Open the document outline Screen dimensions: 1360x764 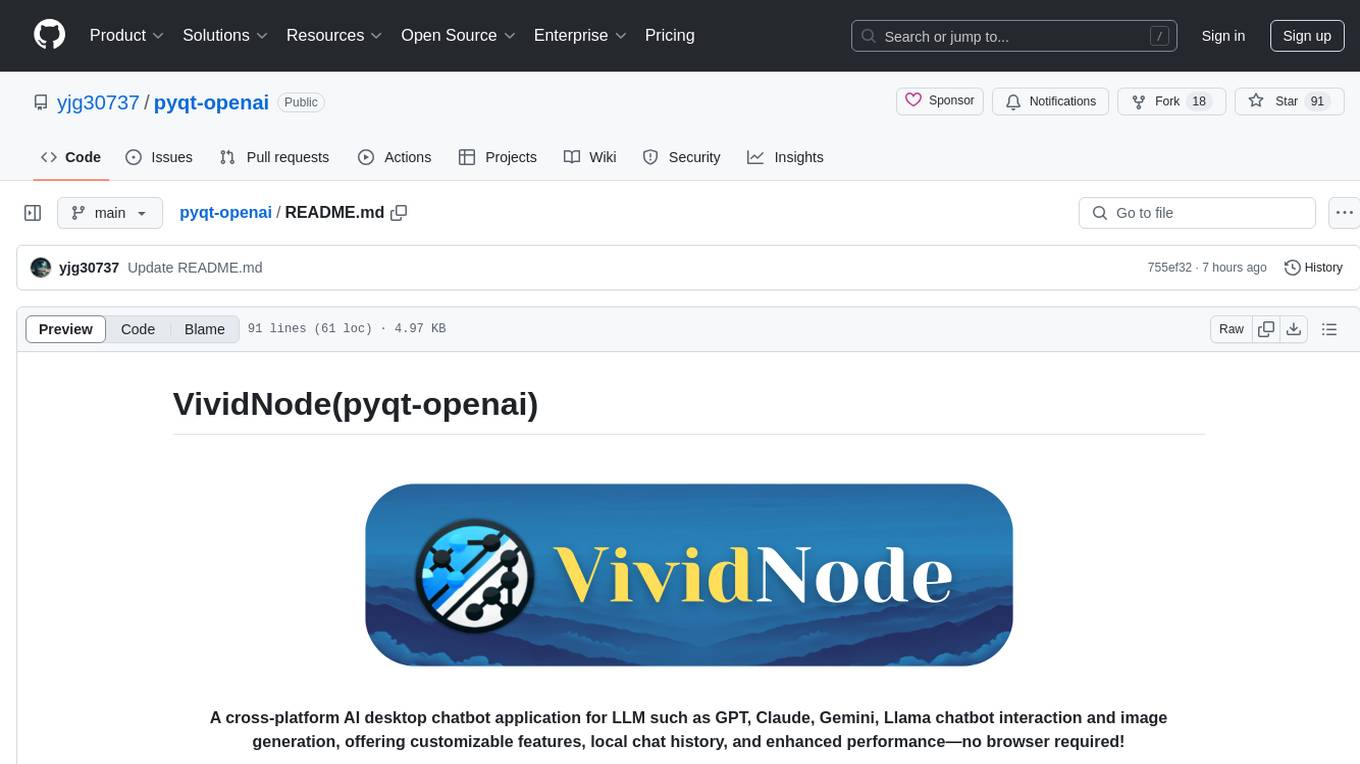coord(1329,329)
